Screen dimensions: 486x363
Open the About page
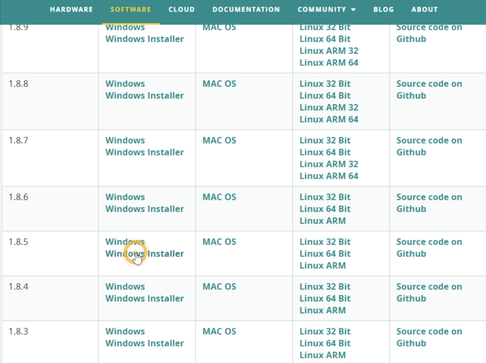pyautogui.click(x=424, y=10)
